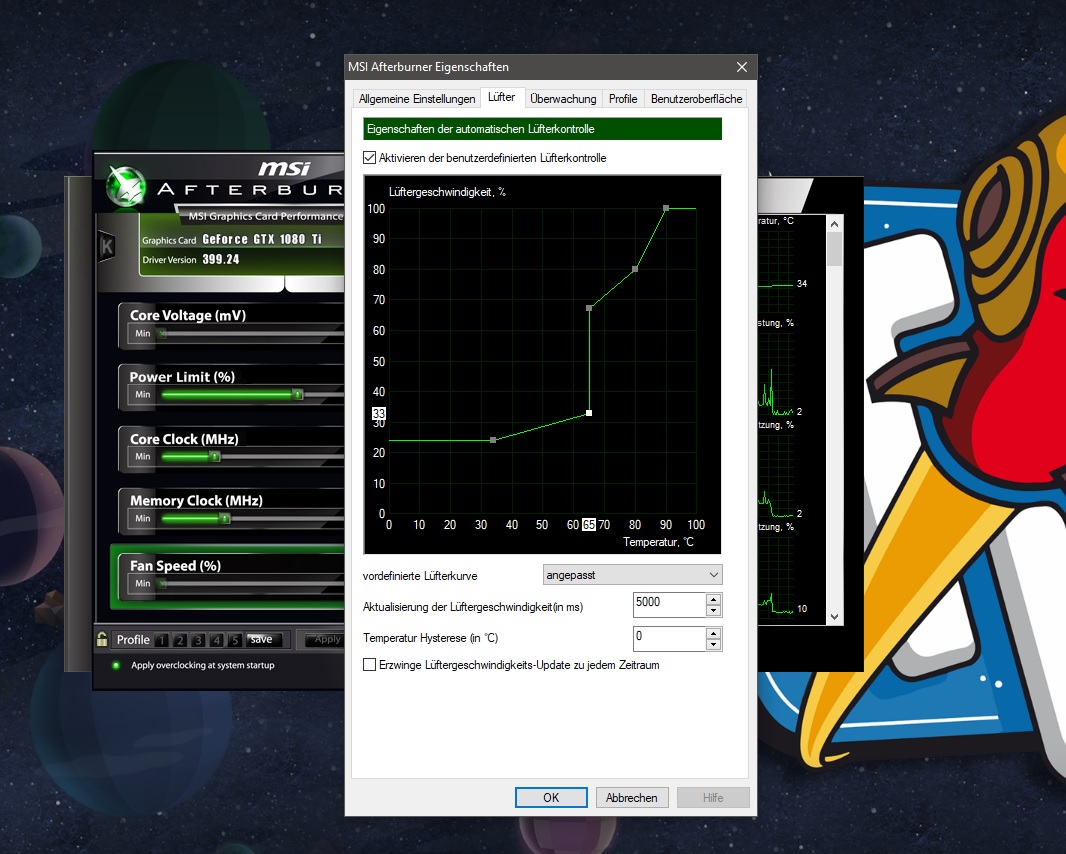The image size is (1066, 854).
Task: Click the GeForce GTX 1080 Ti label
Action: (x=262, y=239)
